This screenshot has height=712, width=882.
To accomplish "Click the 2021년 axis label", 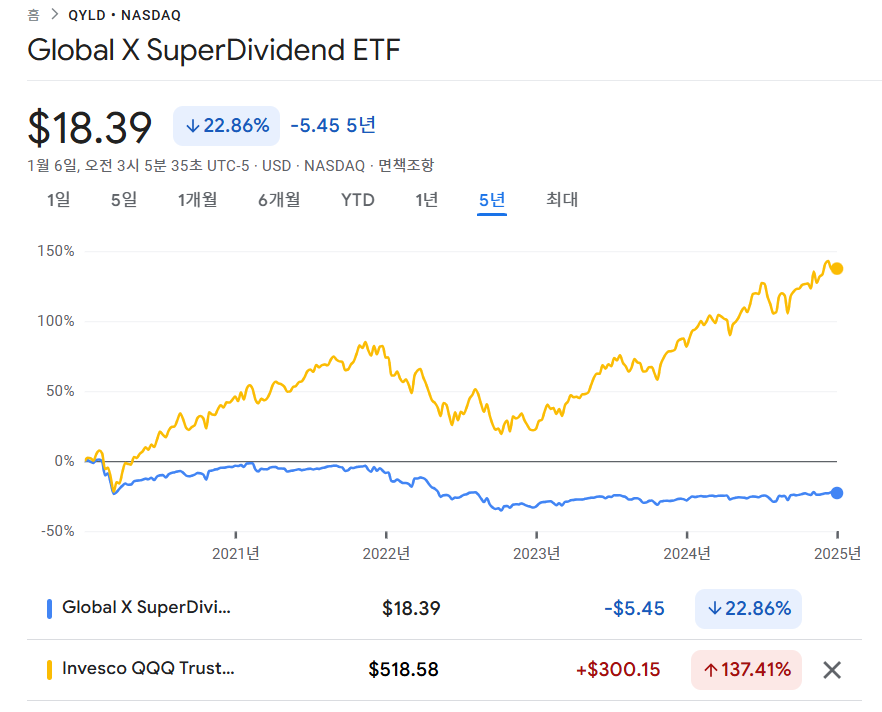I will (x=236, y=554).
